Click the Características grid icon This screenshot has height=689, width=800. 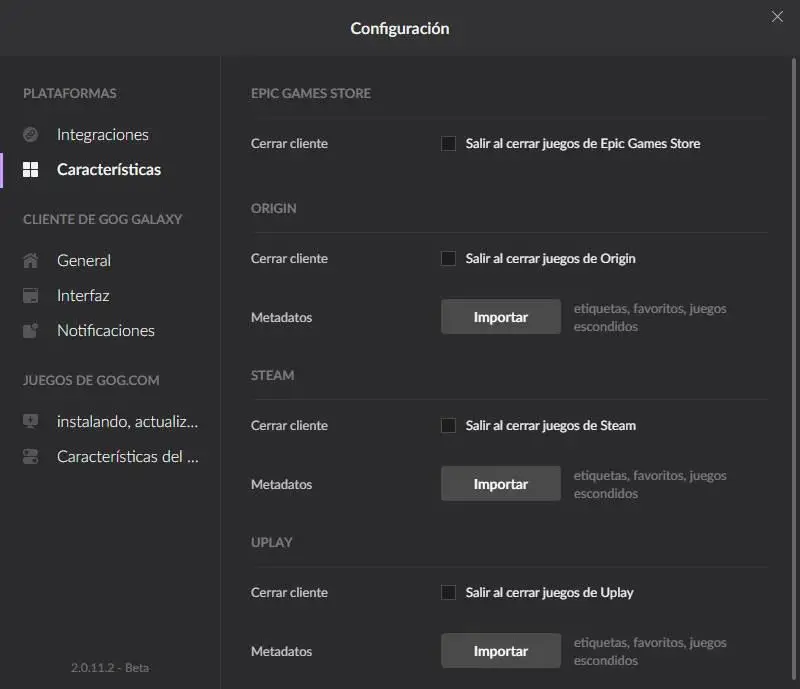[31, 170]
